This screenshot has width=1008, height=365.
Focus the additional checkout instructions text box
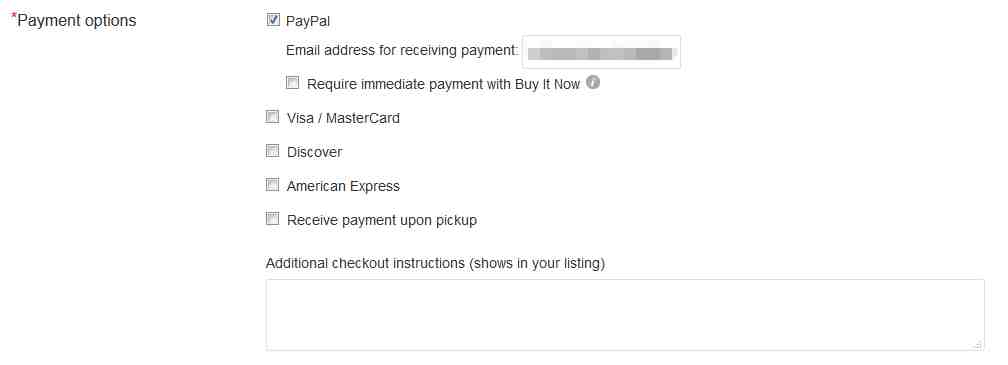(625, 315)
